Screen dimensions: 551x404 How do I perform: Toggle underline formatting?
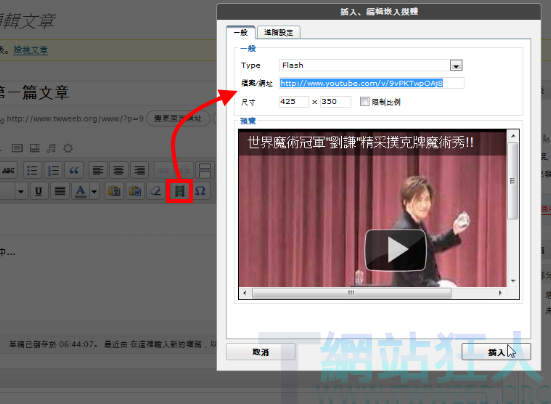coord(39,191)
